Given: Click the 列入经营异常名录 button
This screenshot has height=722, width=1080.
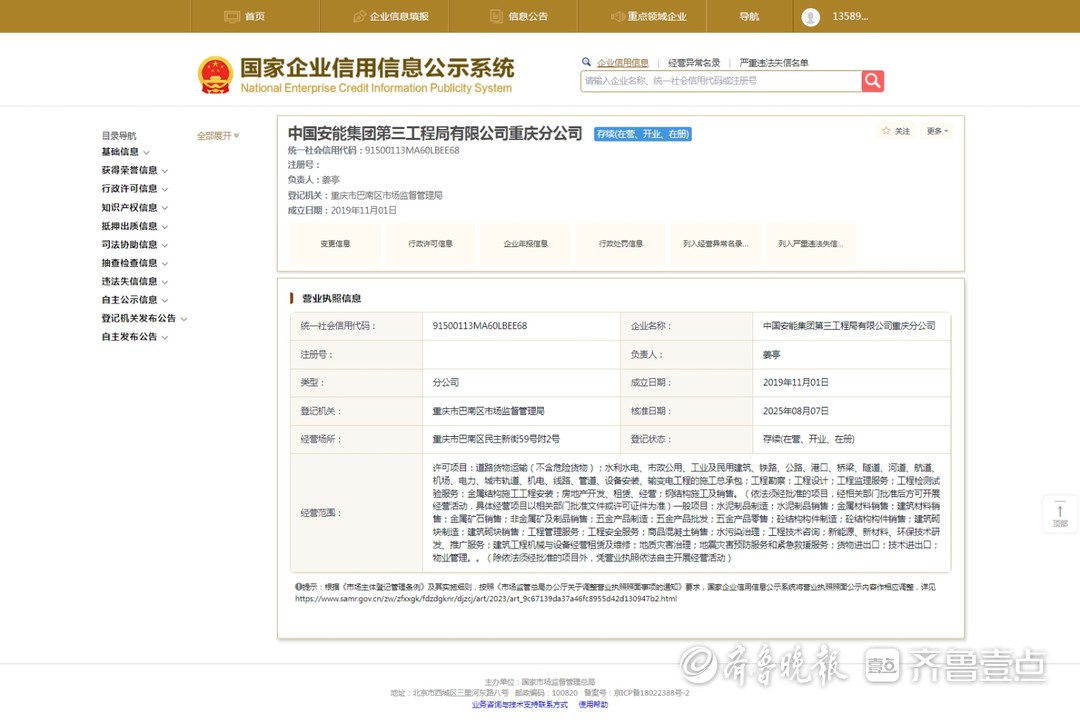Looking at the screenshot, I should [716, 244].
